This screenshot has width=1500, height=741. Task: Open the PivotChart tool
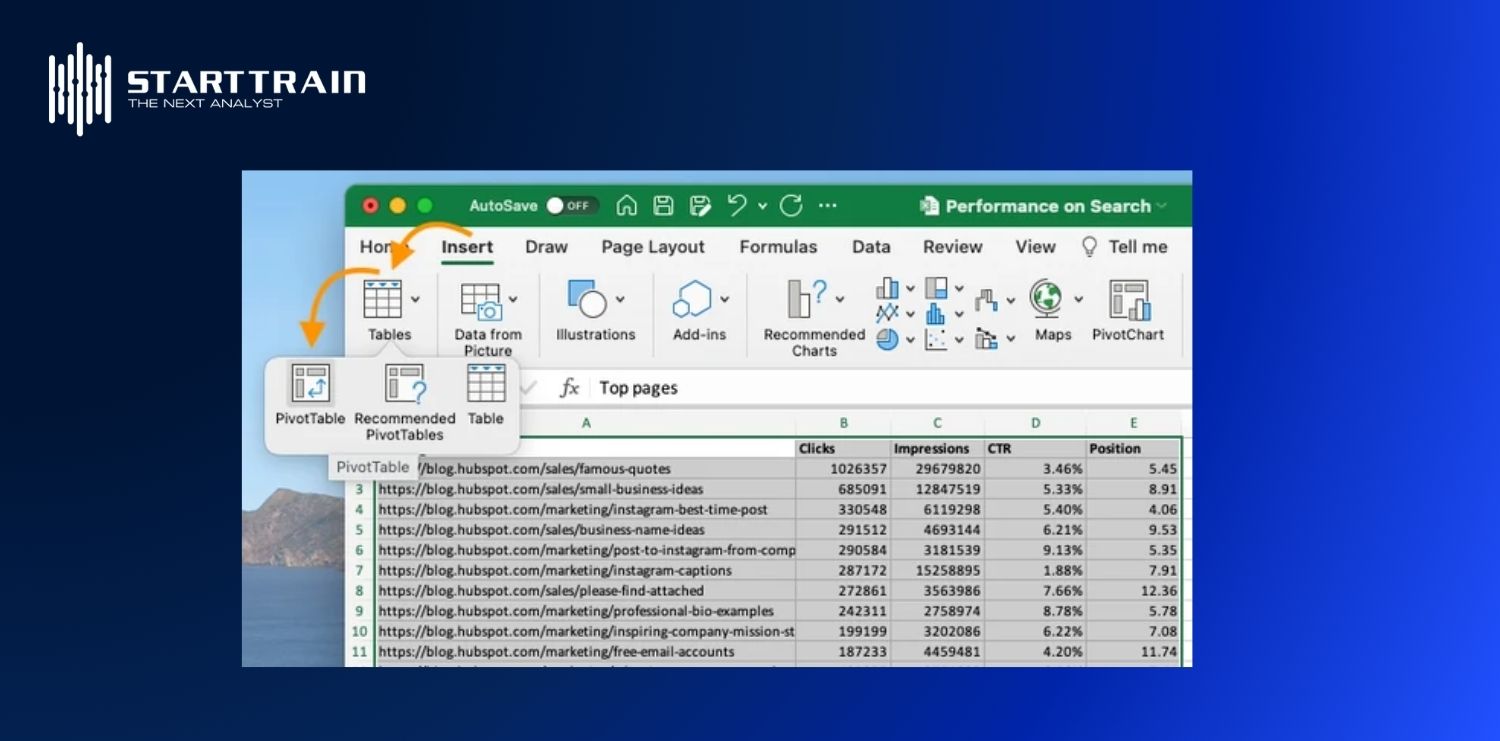(1129, 305)
